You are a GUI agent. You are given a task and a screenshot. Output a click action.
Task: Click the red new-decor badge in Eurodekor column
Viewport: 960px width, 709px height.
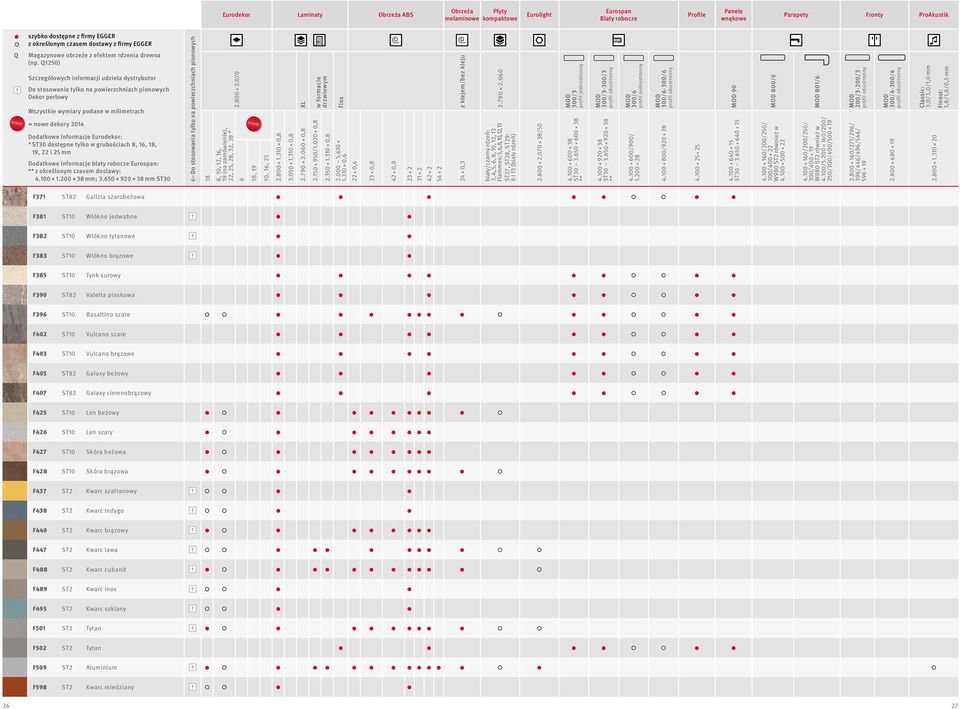pos(253,124)
